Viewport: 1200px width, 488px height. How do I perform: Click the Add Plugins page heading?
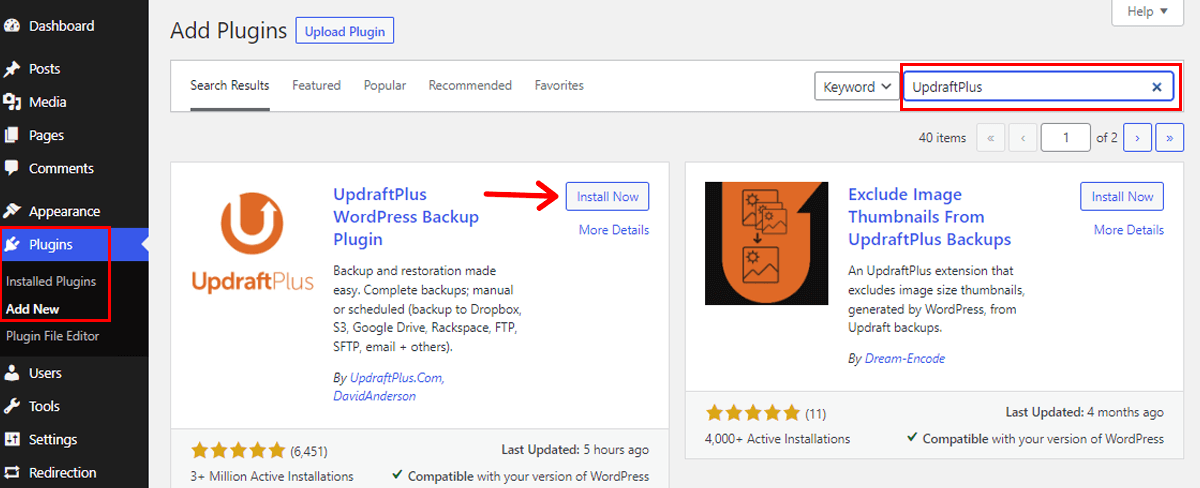[x=229, y=31]
